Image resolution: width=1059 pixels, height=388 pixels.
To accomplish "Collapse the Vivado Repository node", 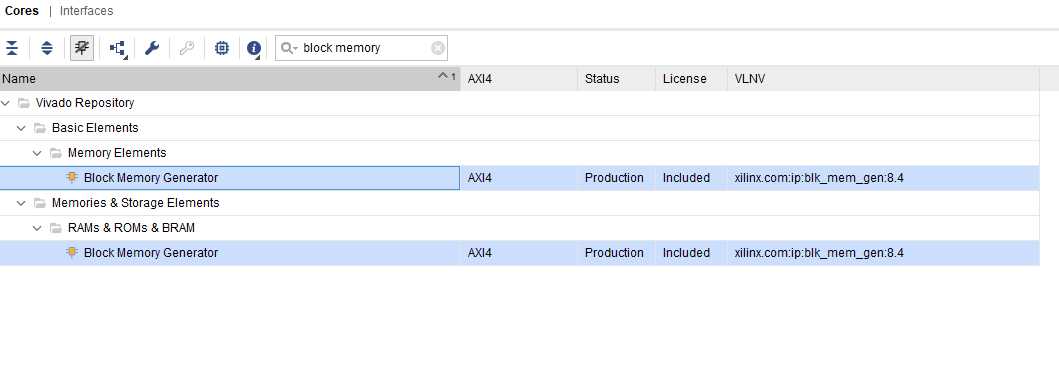I will coord(6,103).
